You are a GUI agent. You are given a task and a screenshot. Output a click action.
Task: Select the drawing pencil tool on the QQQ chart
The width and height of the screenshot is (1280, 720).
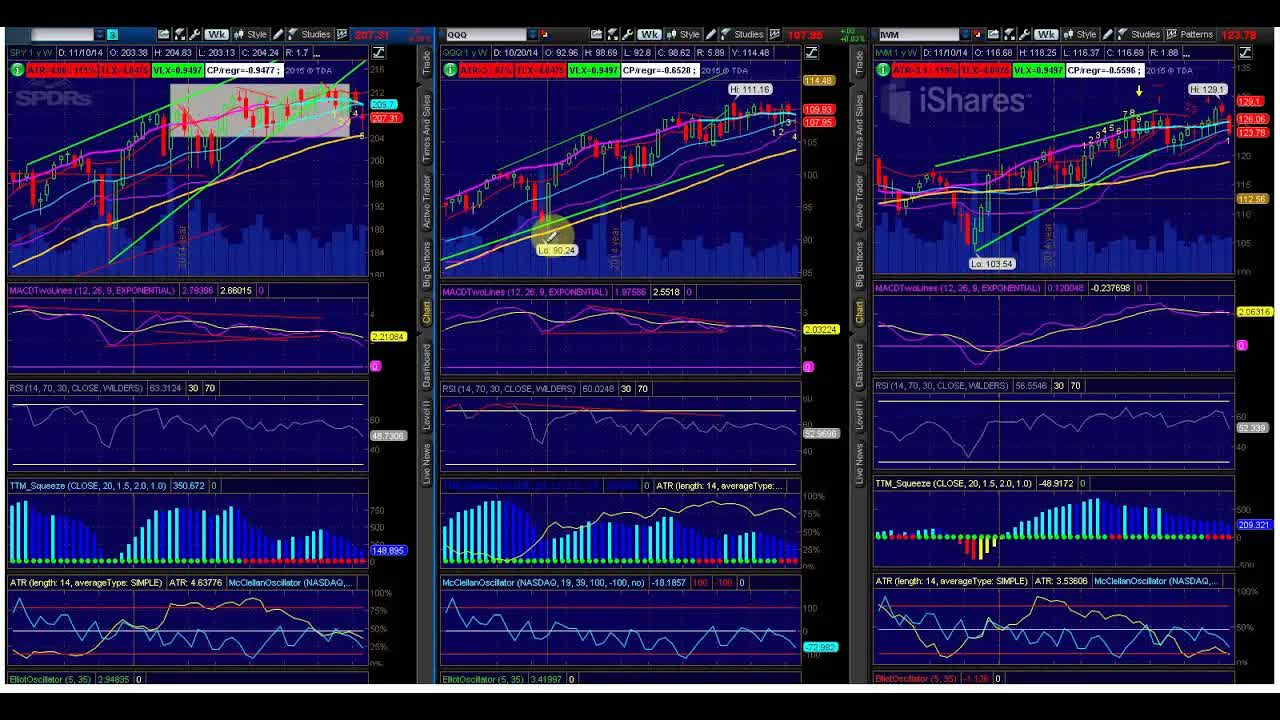[710, 34]
